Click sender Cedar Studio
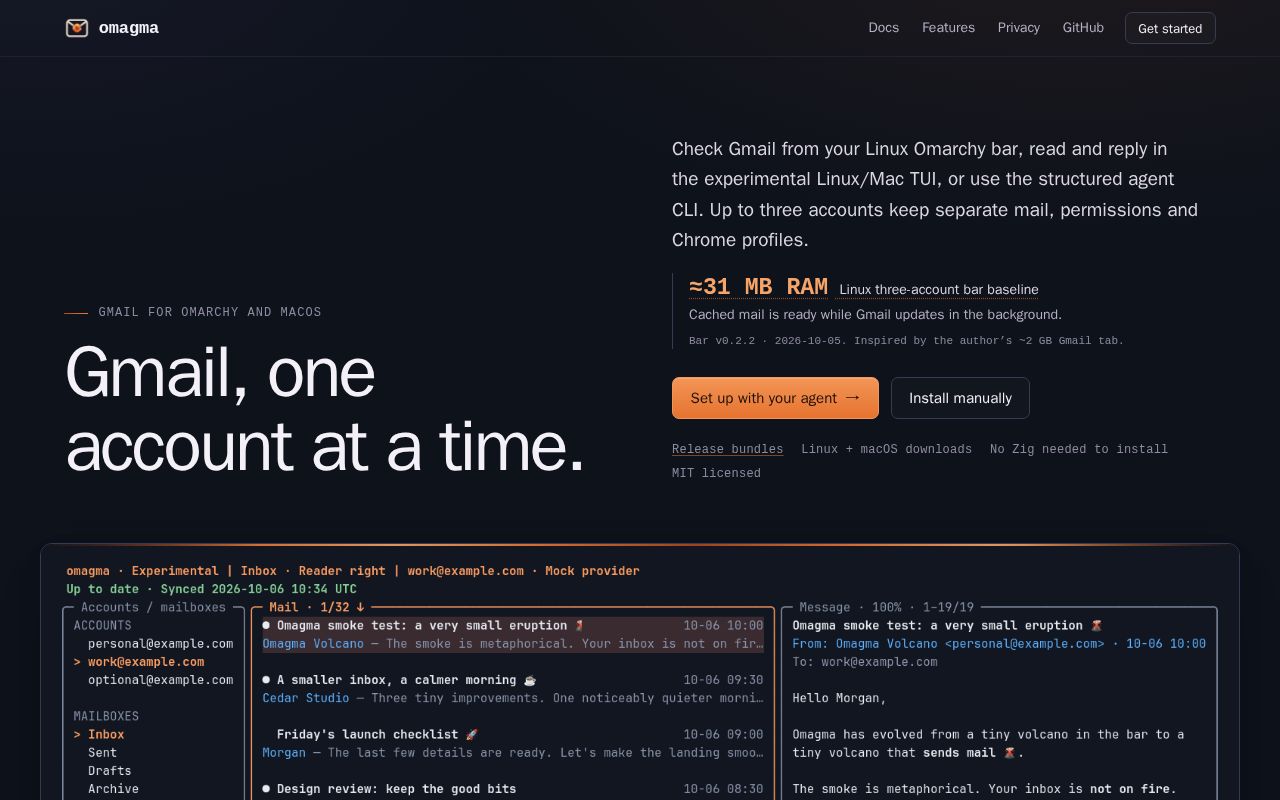The width and height of the screenshot is (1280, 800). (x=306, y=698)
